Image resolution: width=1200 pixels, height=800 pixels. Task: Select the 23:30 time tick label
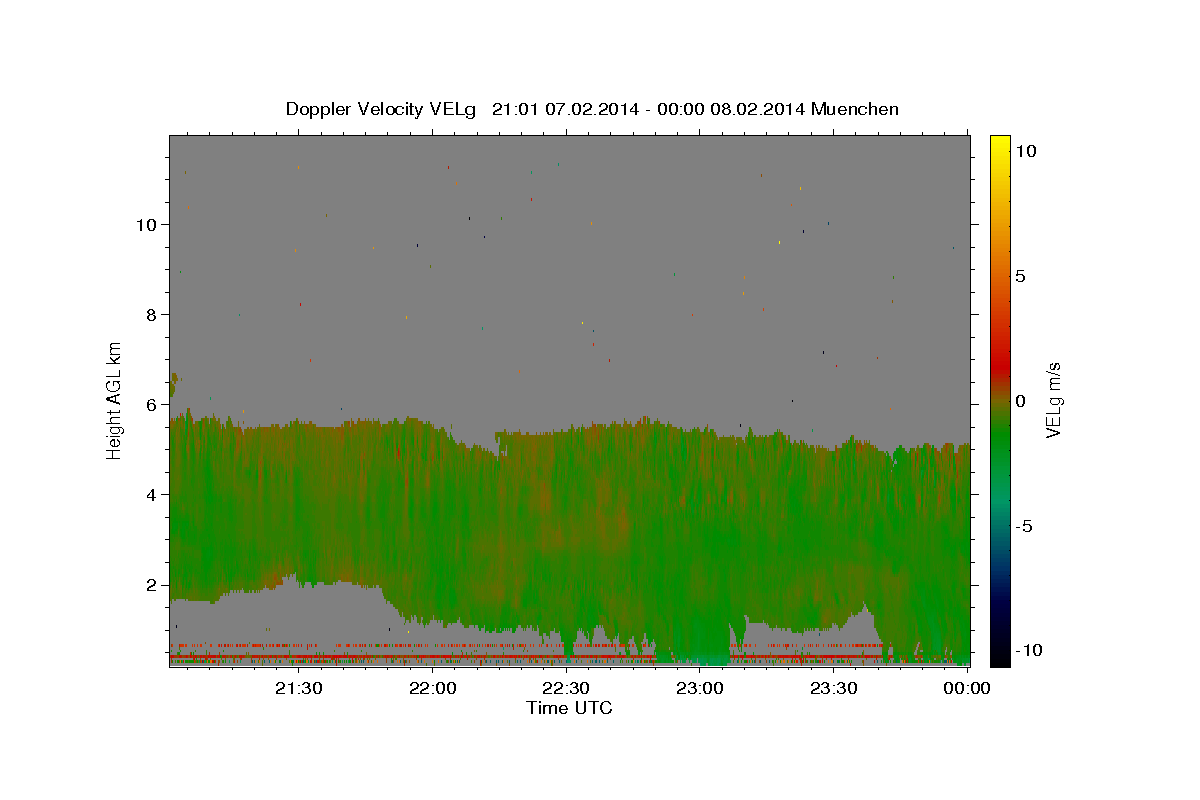(834, 687)
